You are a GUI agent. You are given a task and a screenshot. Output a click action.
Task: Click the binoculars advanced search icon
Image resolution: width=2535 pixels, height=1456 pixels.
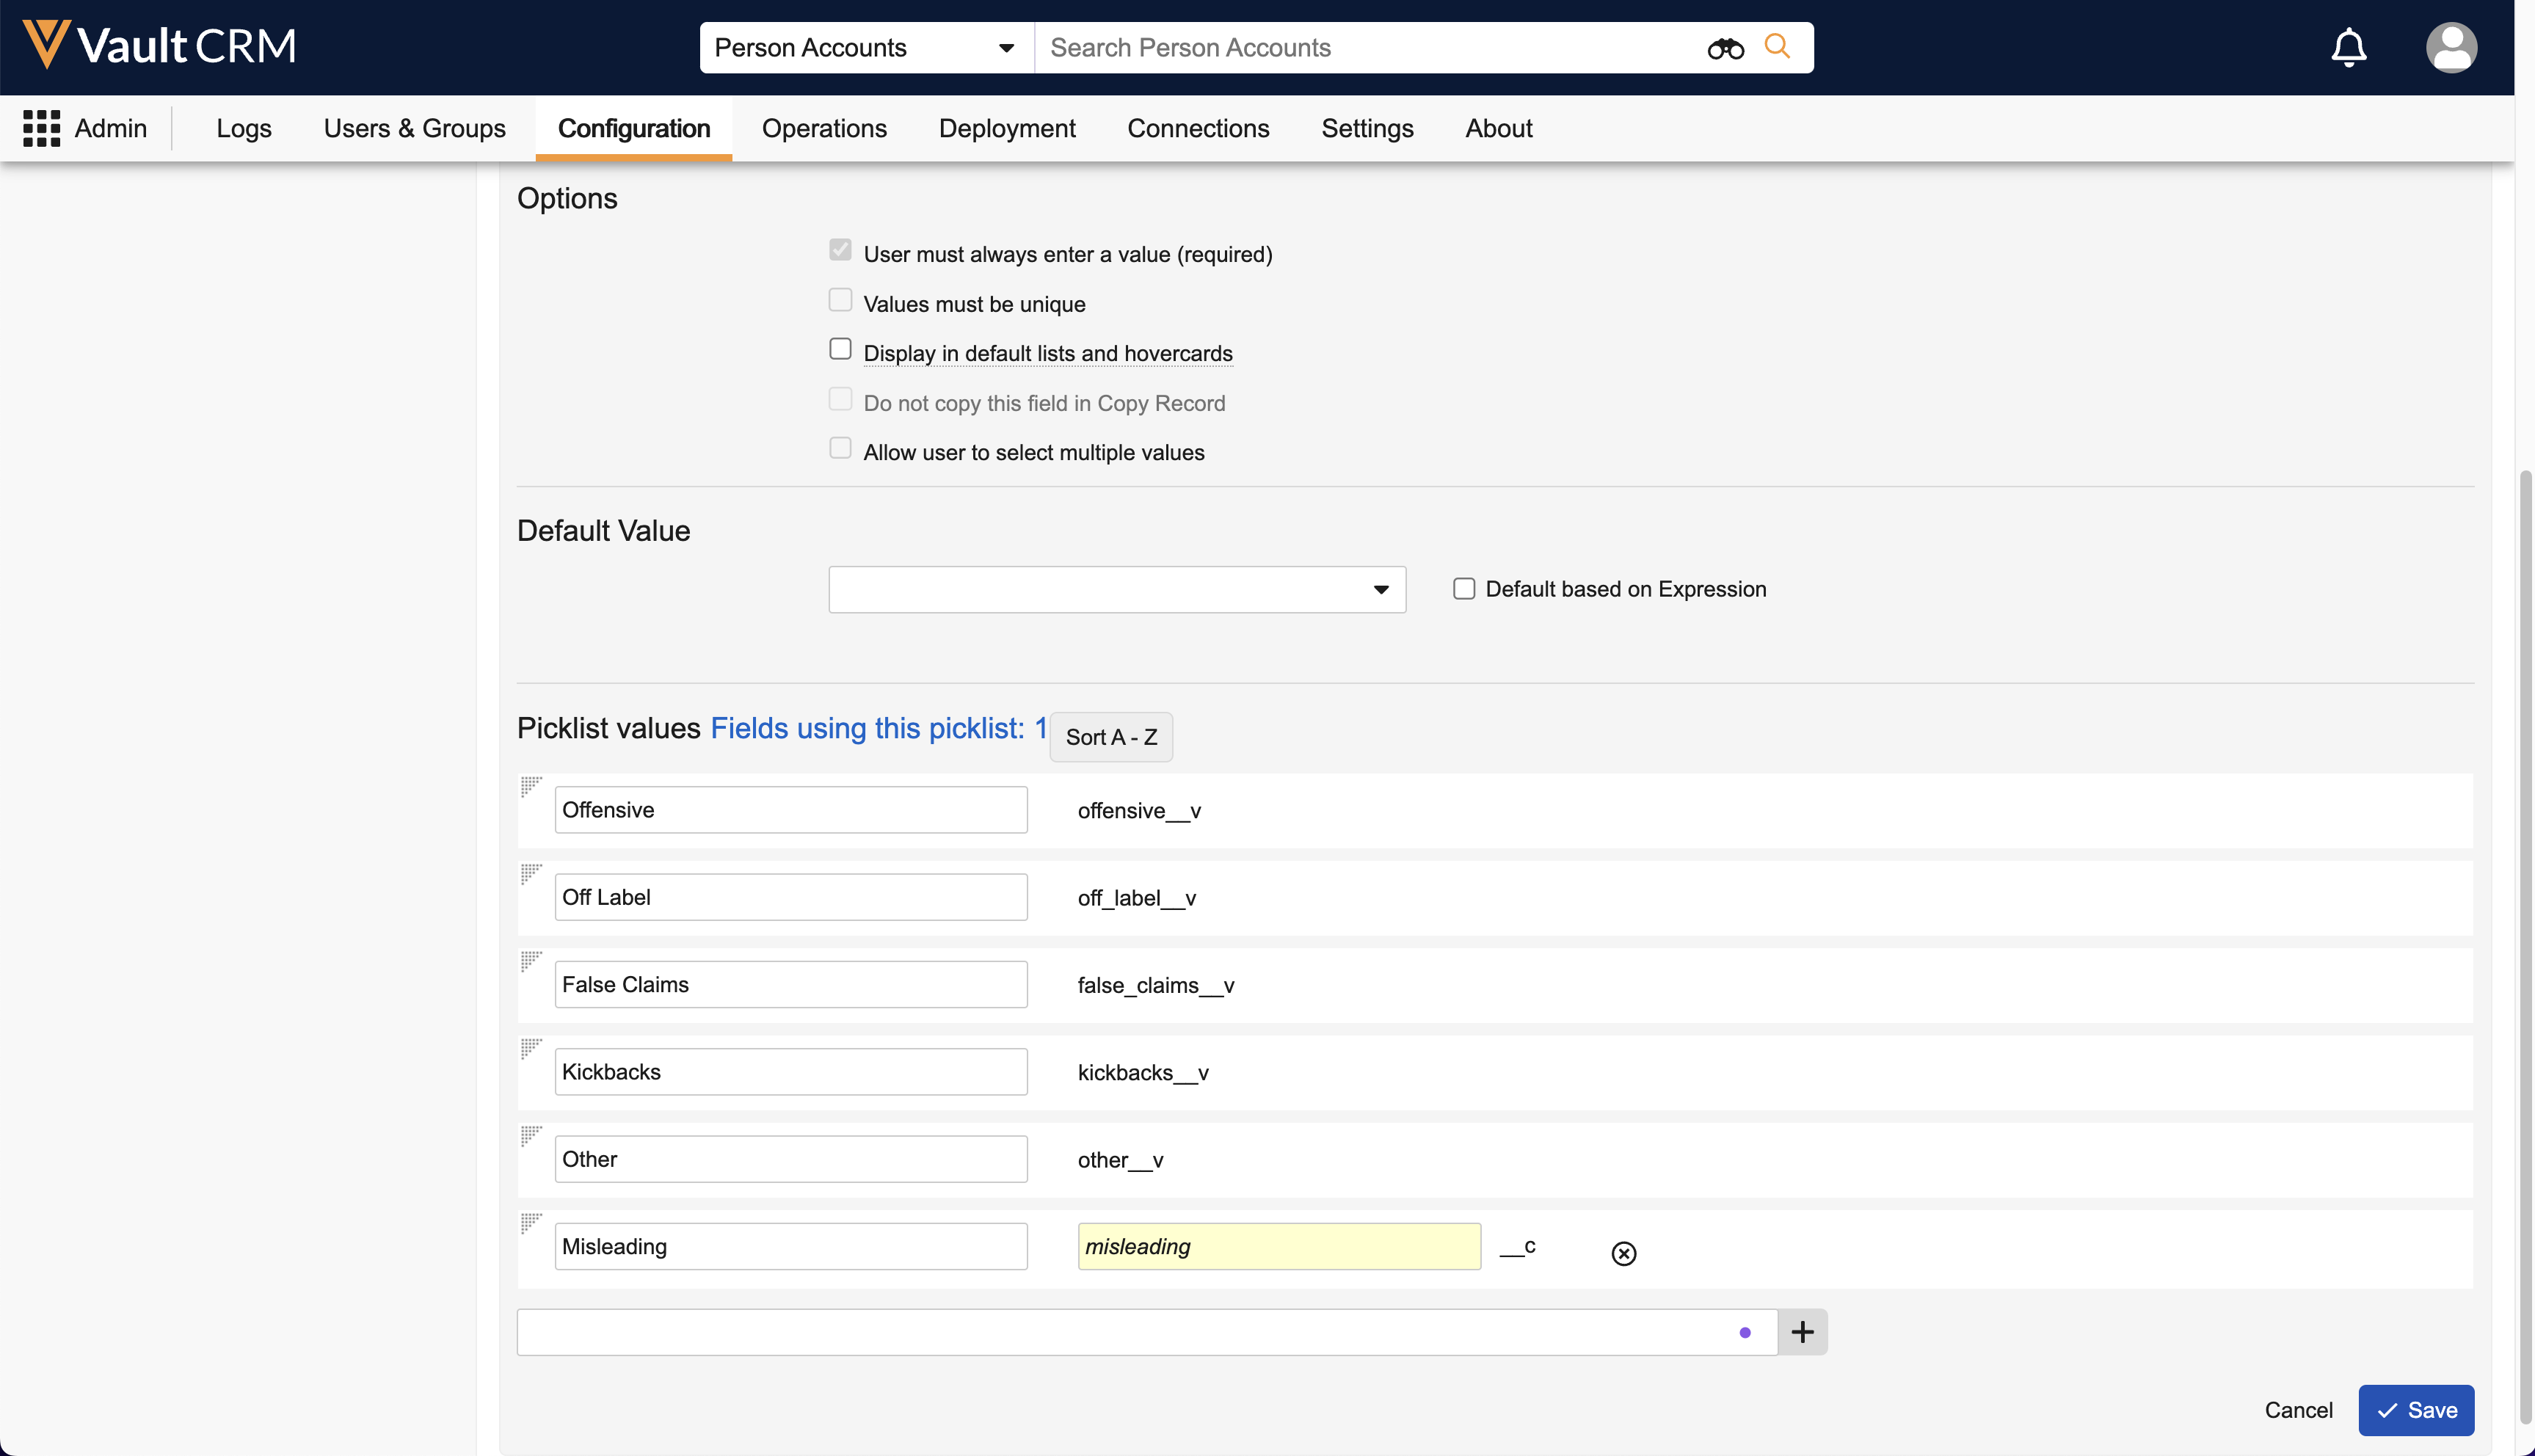(1725, 48)
